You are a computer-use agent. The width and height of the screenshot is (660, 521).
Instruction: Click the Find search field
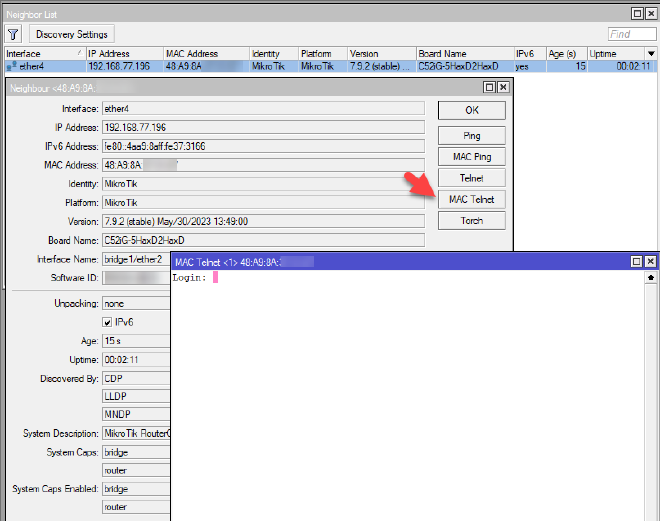coord(632,34)
